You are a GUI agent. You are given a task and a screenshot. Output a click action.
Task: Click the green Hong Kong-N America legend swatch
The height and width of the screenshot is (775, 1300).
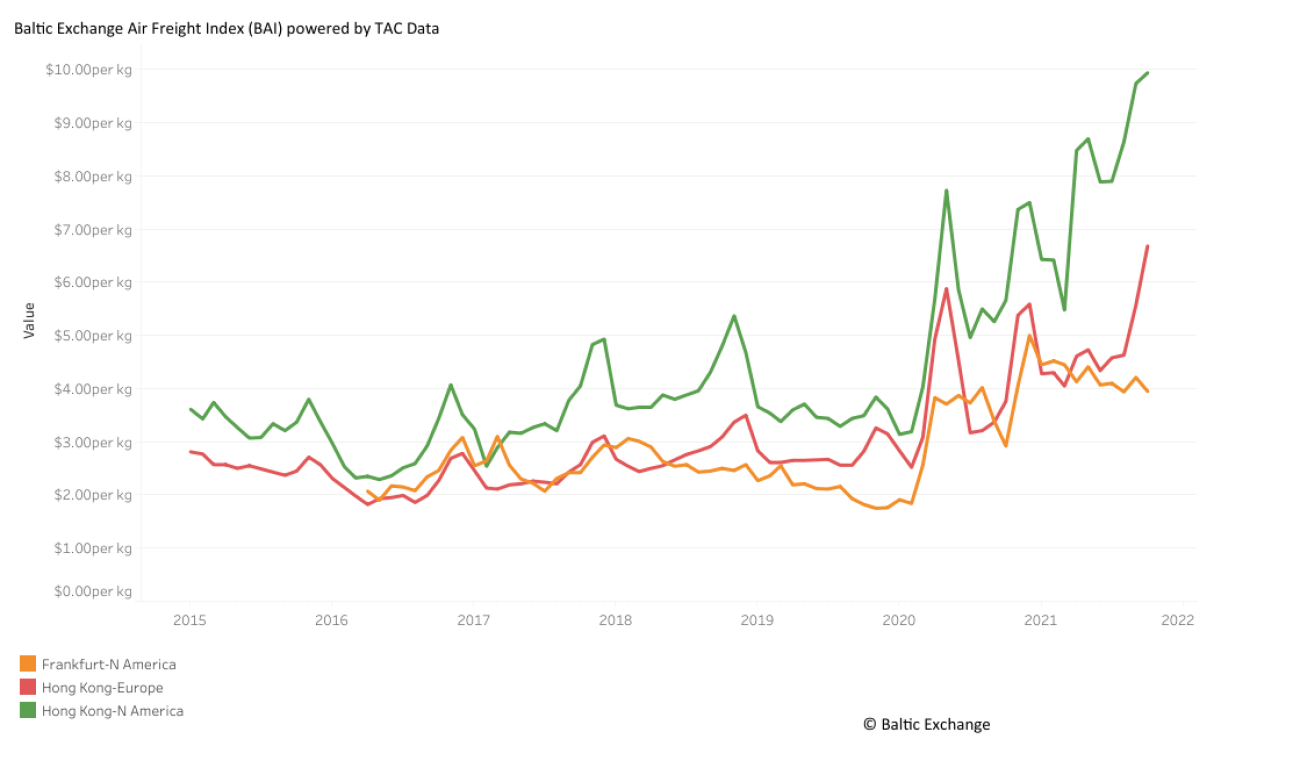click(28, 711)
